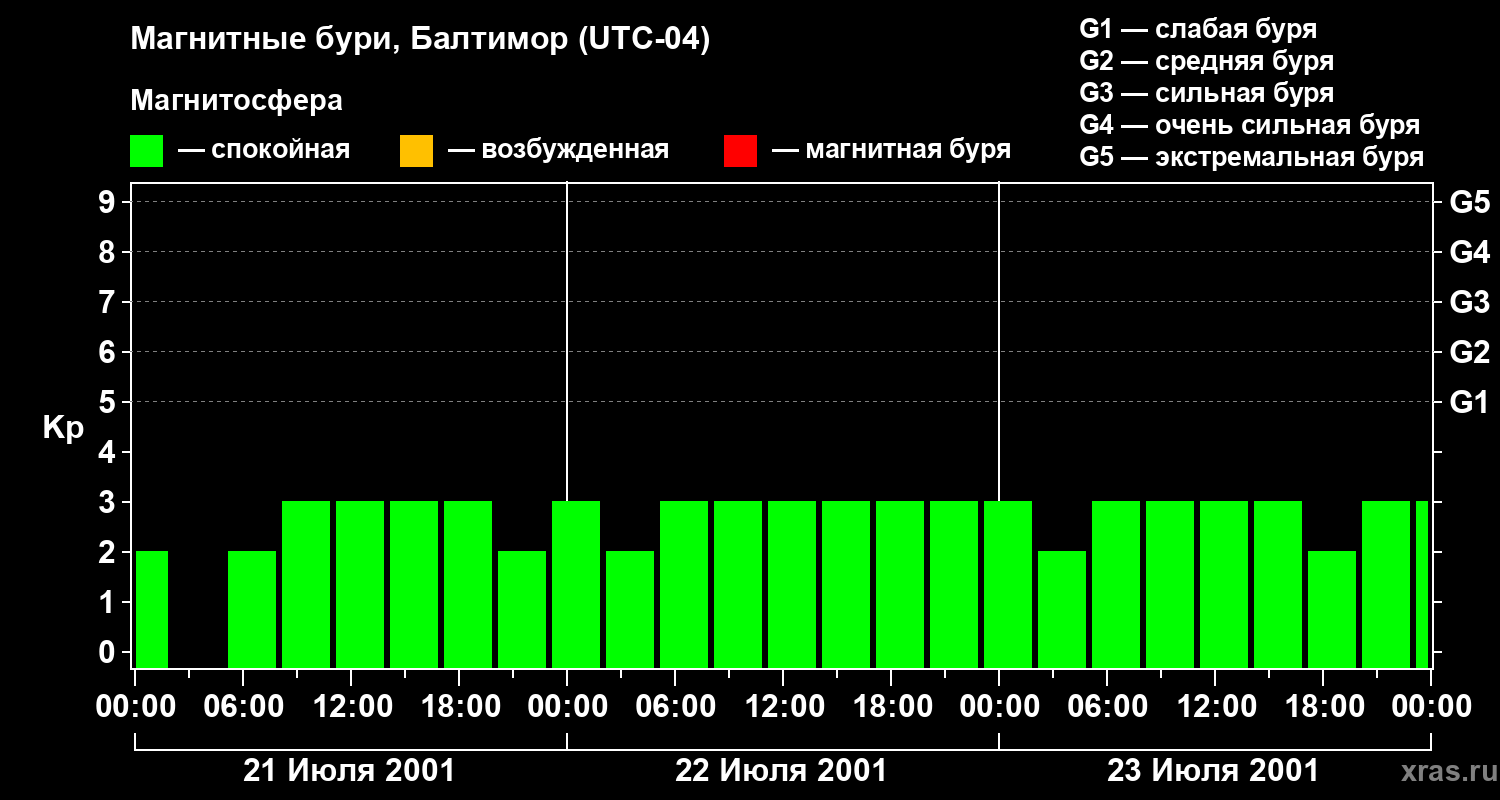The image size is (1500, 800).
Task: Click the Kp axis value 5
Action: [109, 402]
